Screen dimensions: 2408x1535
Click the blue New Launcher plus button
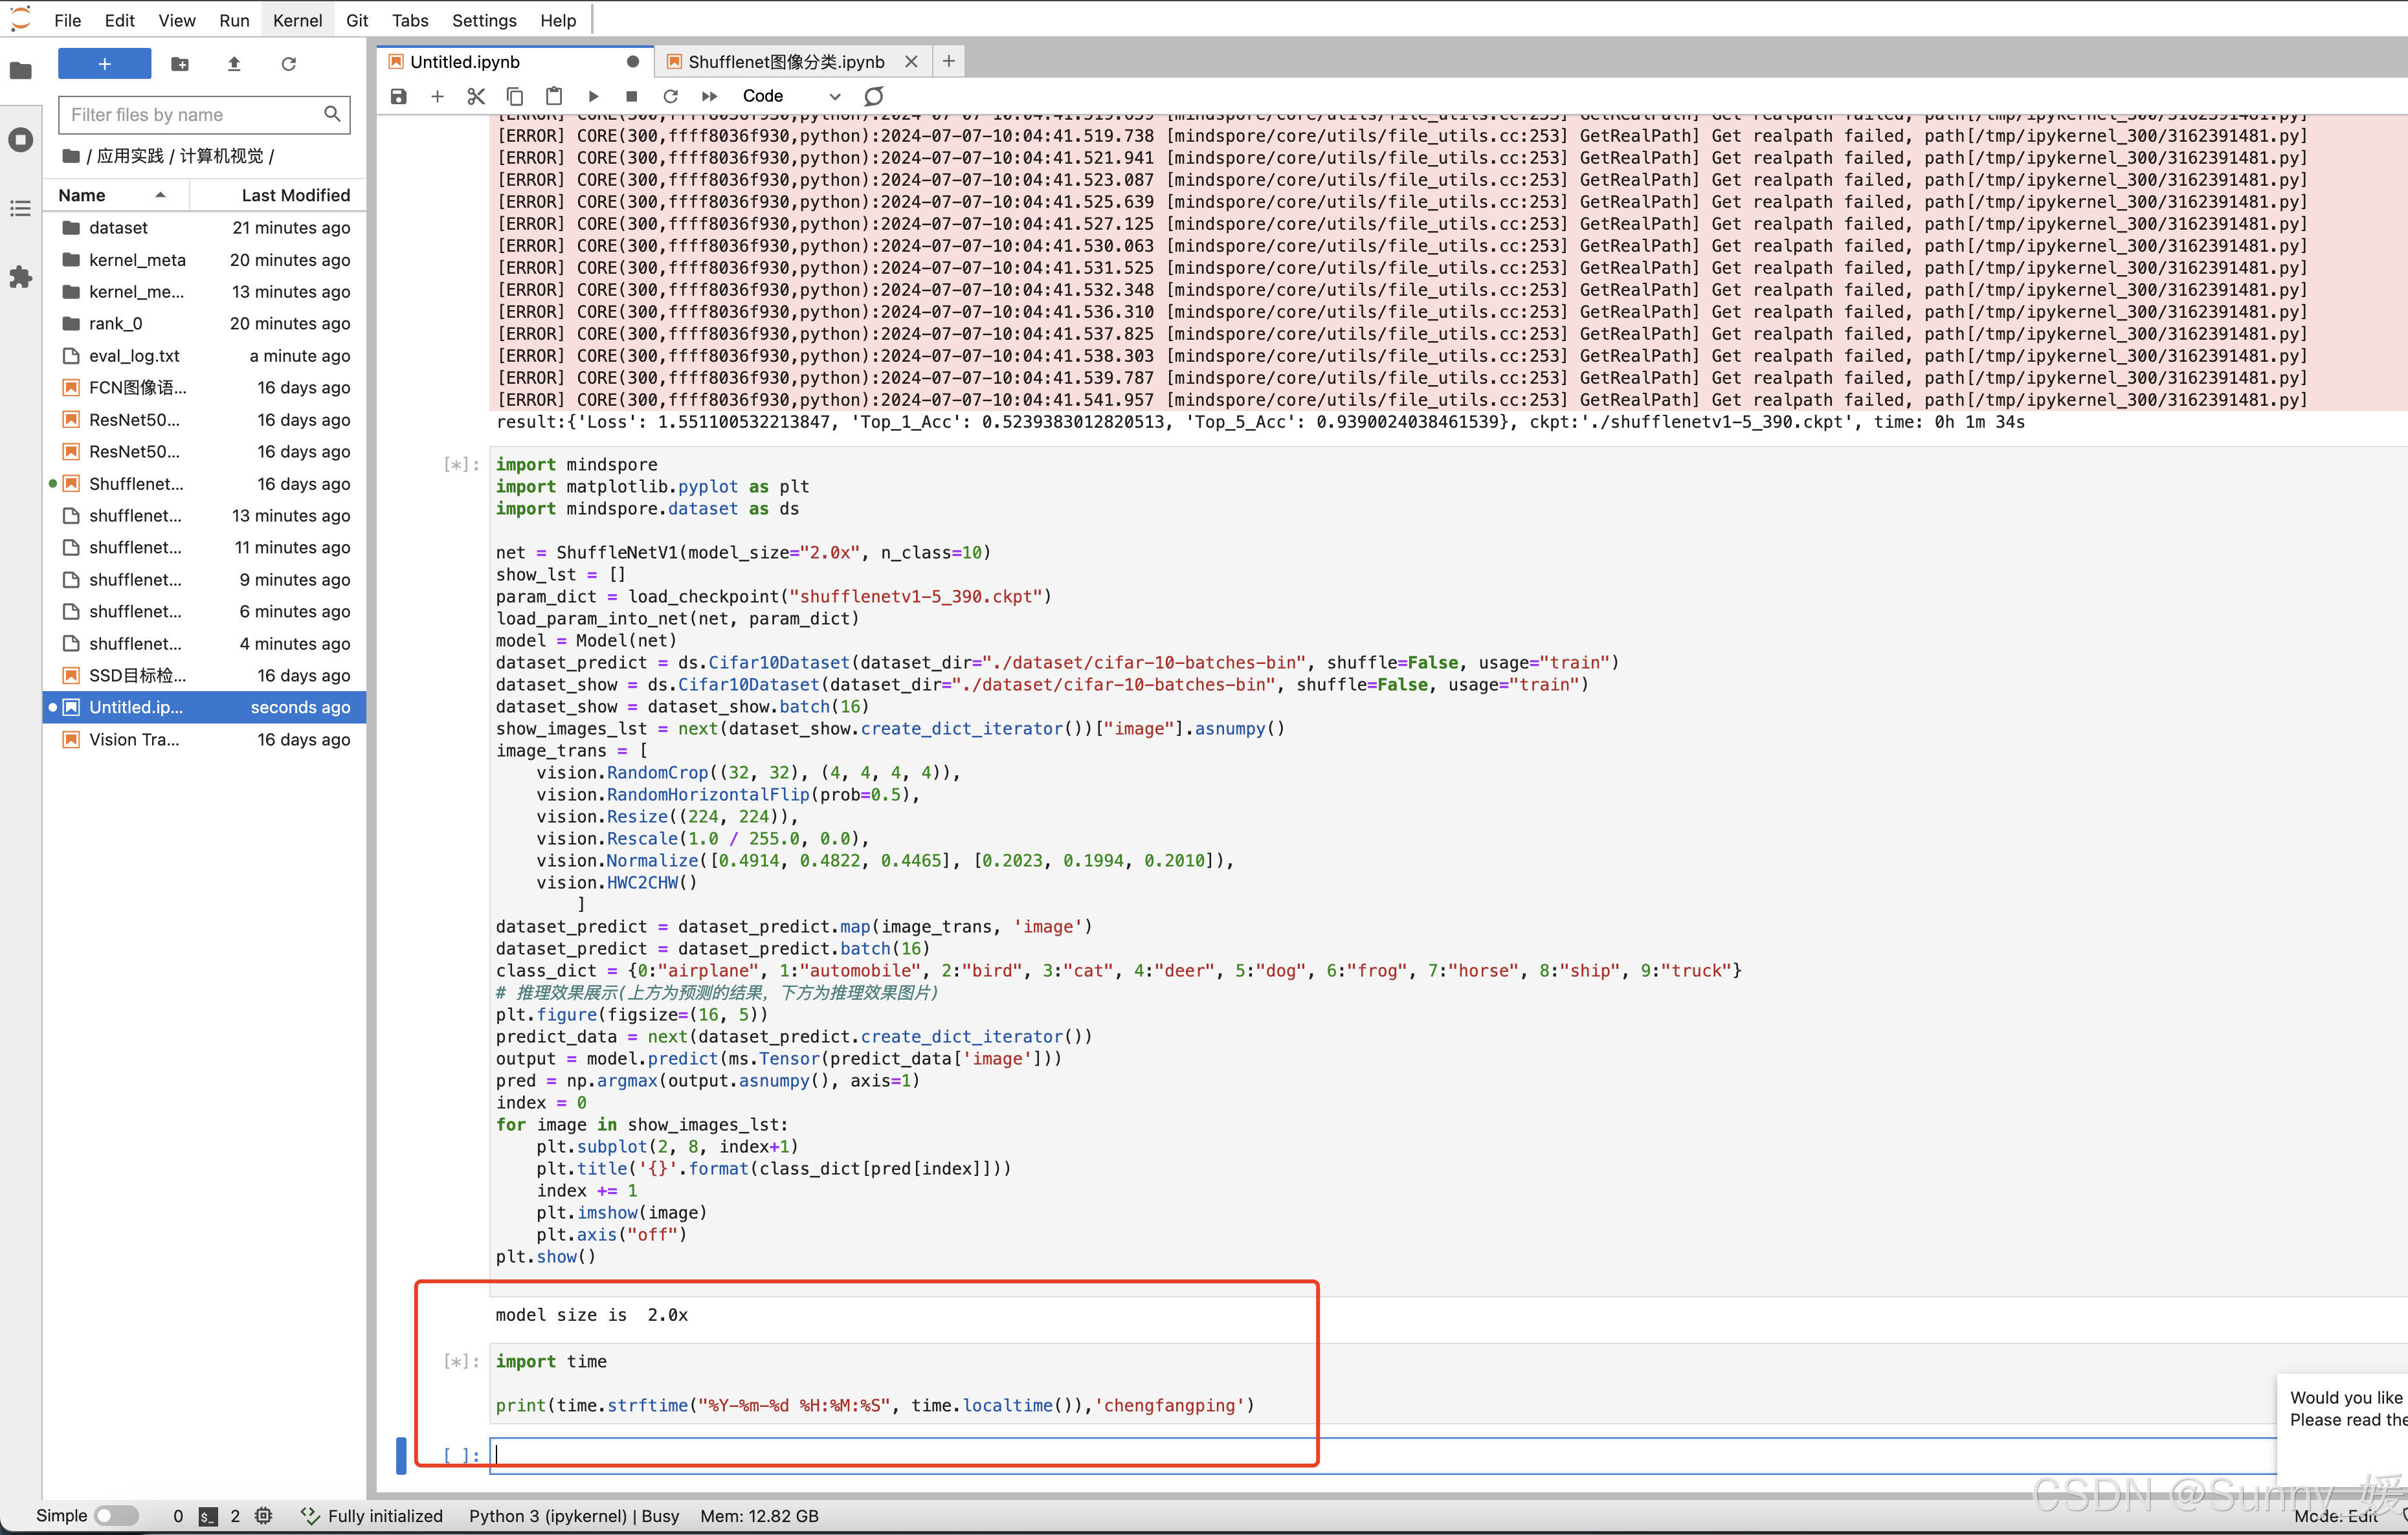(104, 64)
